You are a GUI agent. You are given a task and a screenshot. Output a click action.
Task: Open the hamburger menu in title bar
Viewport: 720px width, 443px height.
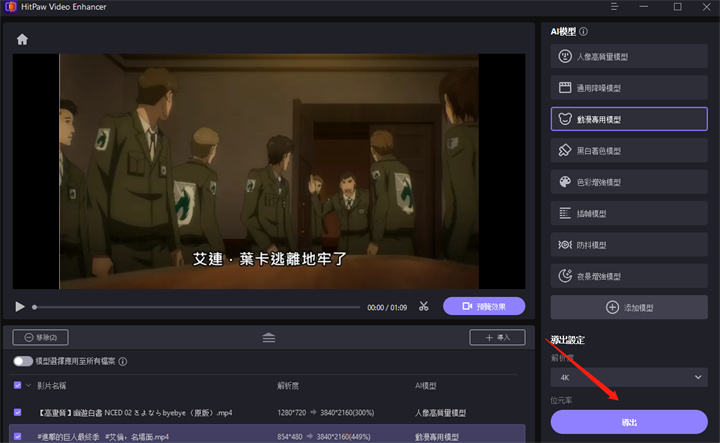pos(614,6)
